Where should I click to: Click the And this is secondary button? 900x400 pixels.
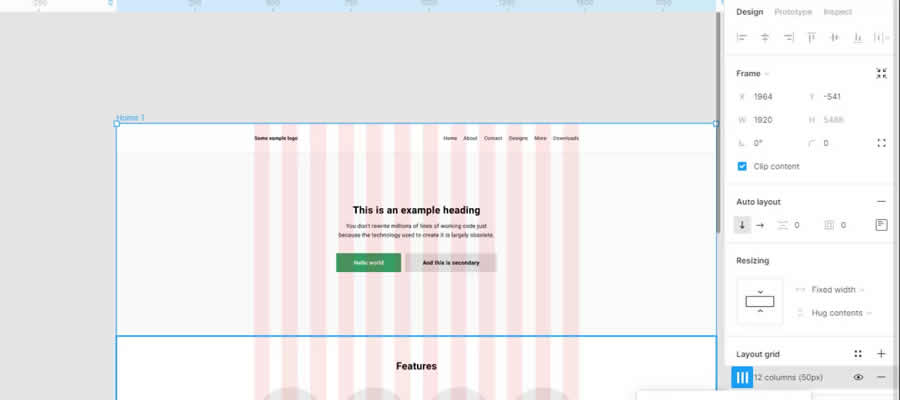coord(450,262)
